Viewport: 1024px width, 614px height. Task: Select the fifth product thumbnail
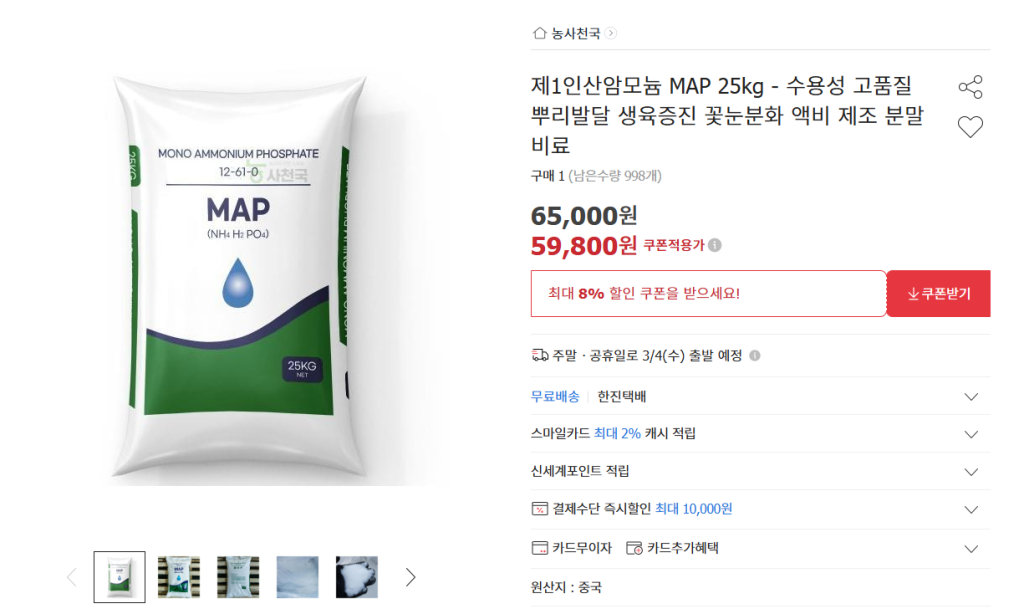(357, 577)
